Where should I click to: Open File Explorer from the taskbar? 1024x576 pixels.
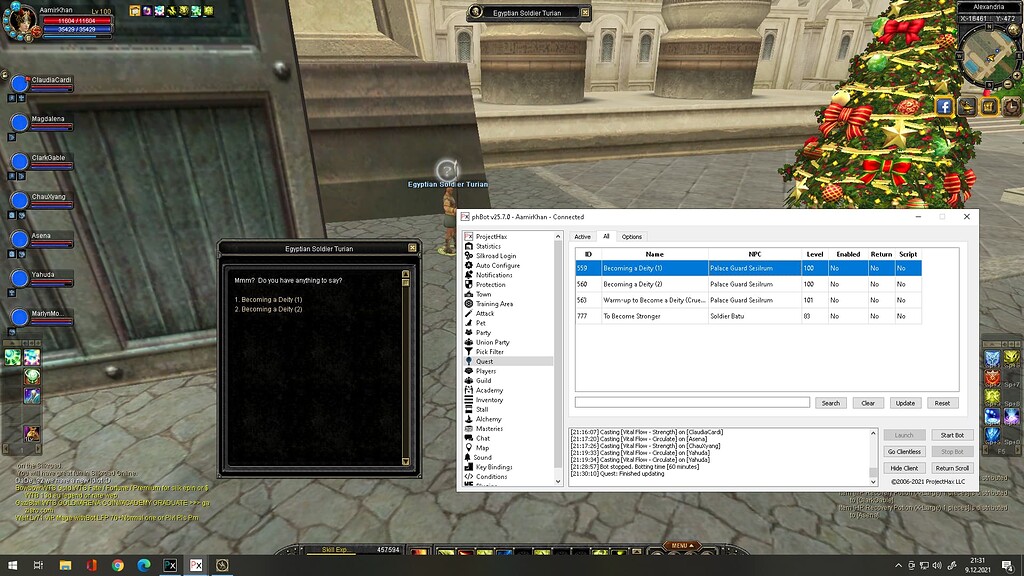65,565
